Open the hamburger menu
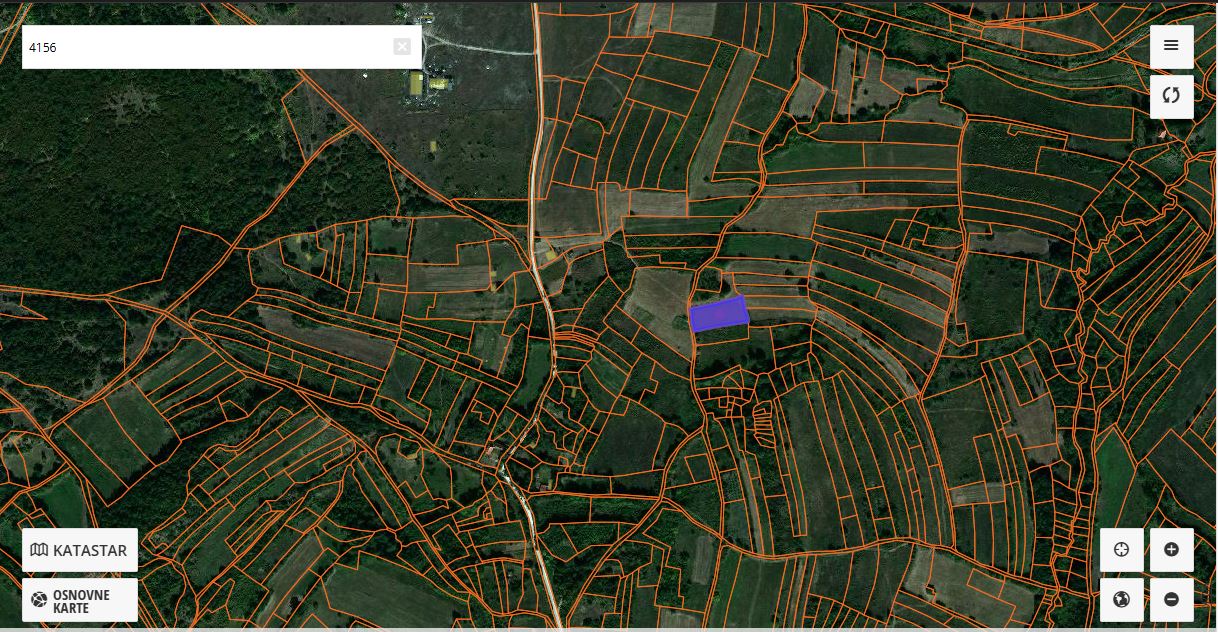 click(1171, 46)
